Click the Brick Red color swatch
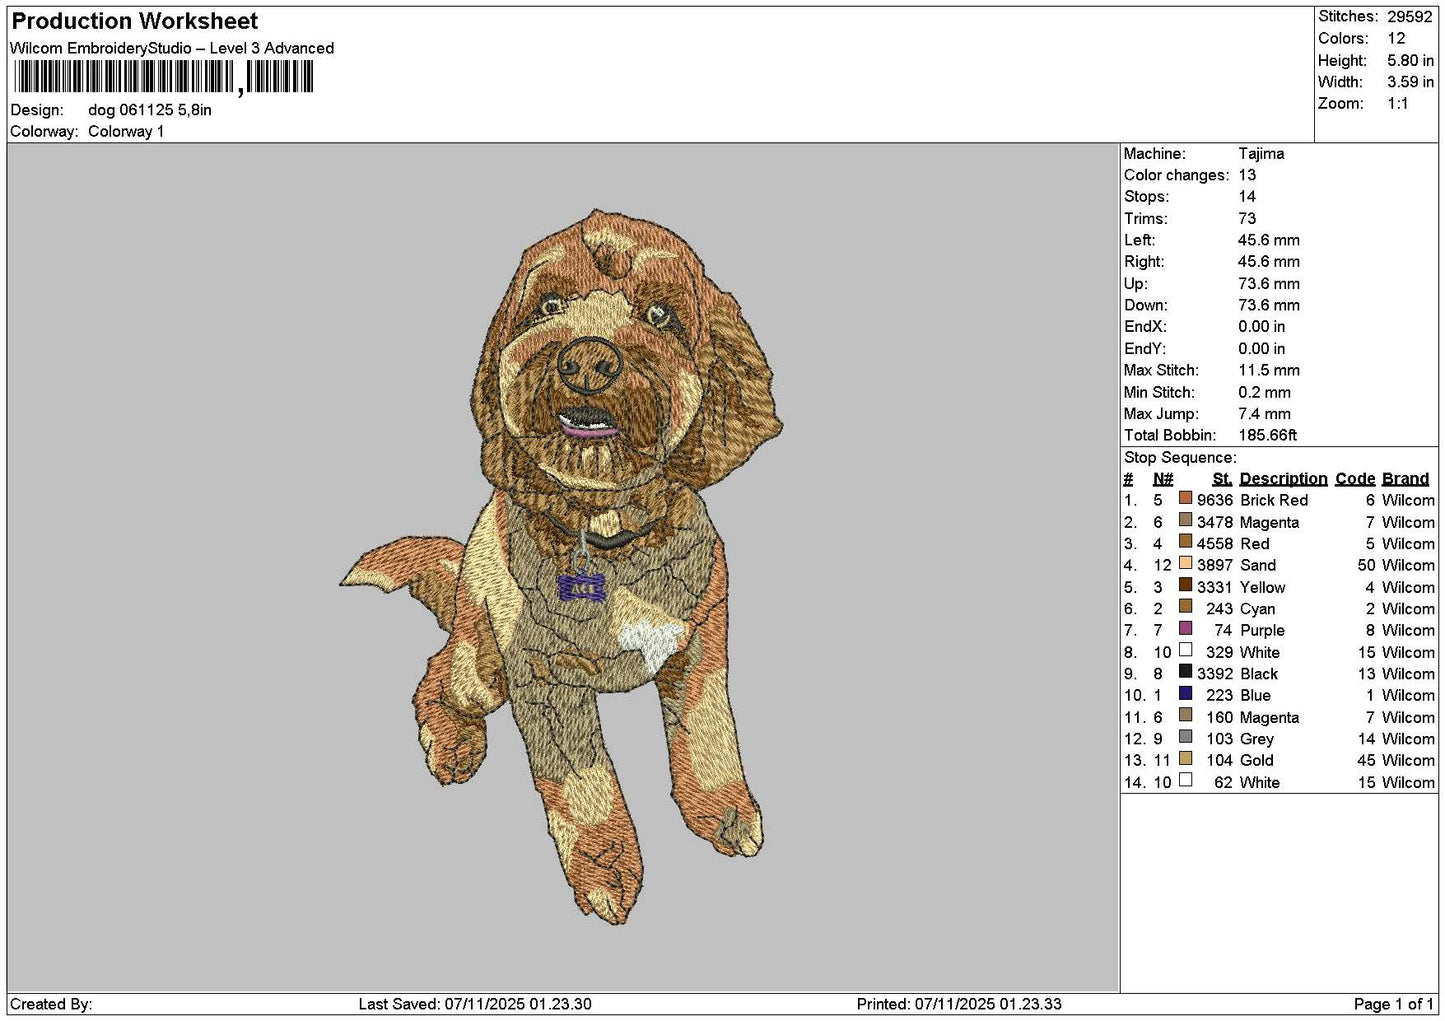The image size is (1445, 1021). click(x=1185, y=498)
